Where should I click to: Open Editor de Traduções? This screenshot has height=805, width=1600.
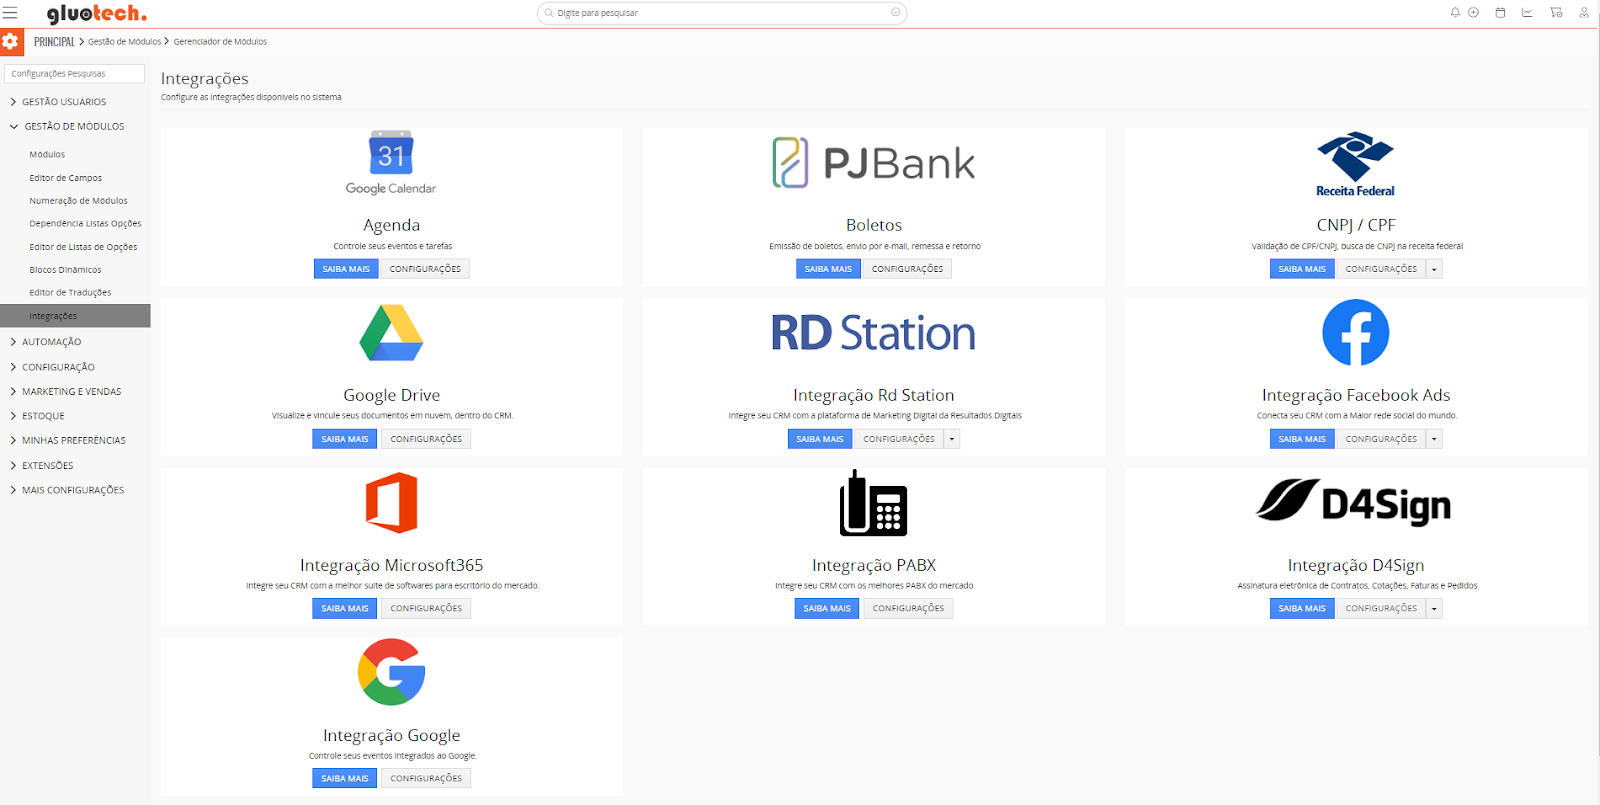pyautogui.click(x=70, y=293)
